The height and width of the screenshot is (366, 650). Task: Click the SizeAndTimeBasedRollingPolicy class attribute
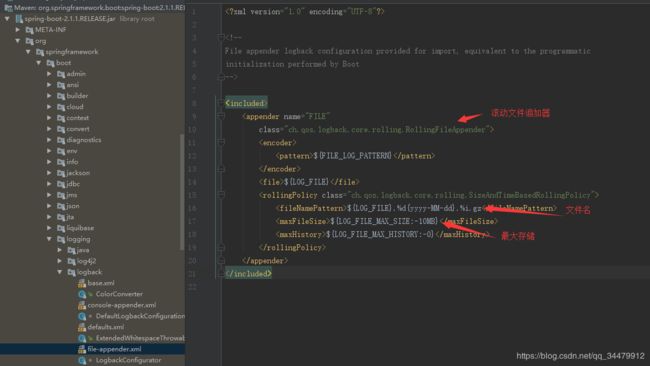[471, 195]
